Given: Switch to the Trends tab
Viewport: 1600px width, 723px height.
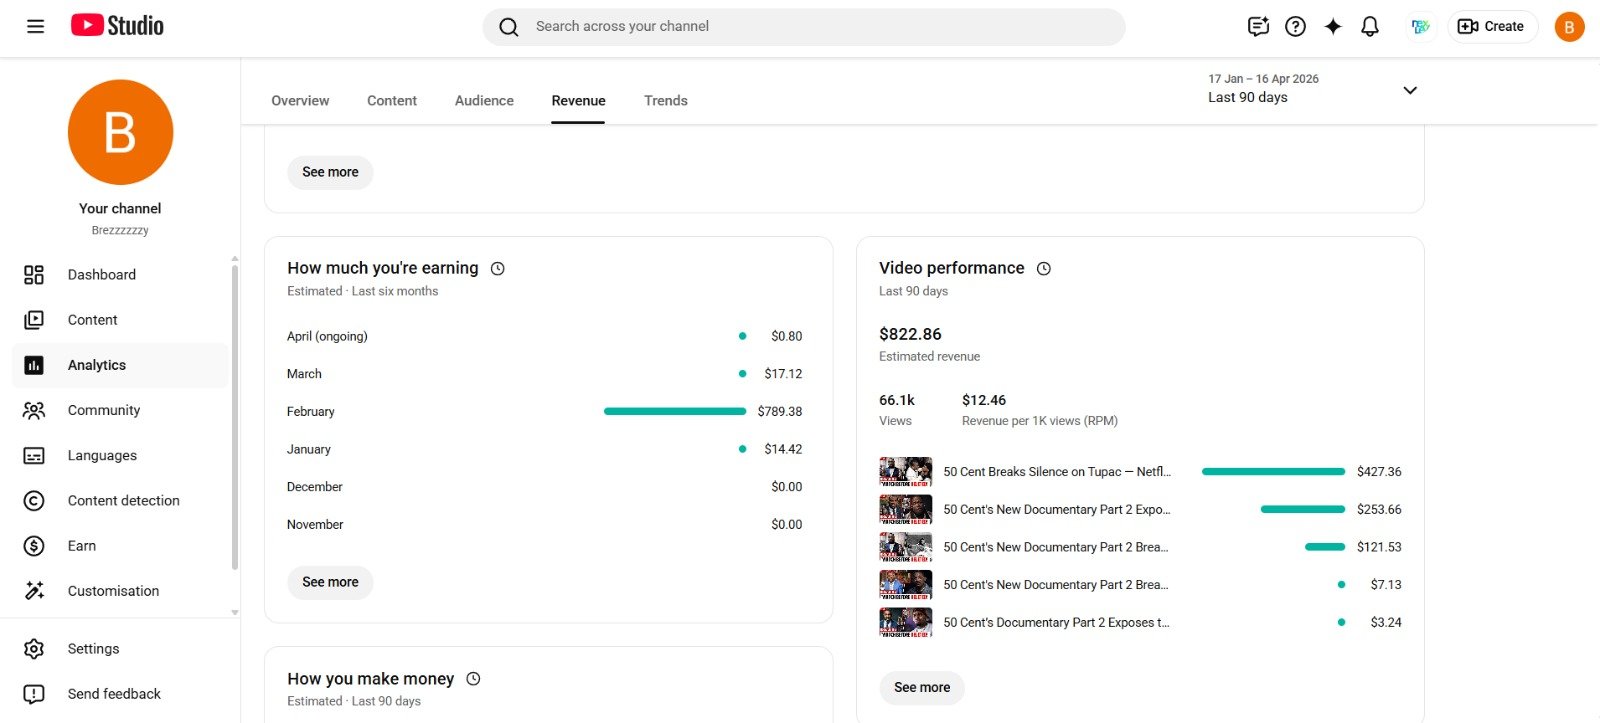Looking at the screenshot, I should click(x=665, y=101).
